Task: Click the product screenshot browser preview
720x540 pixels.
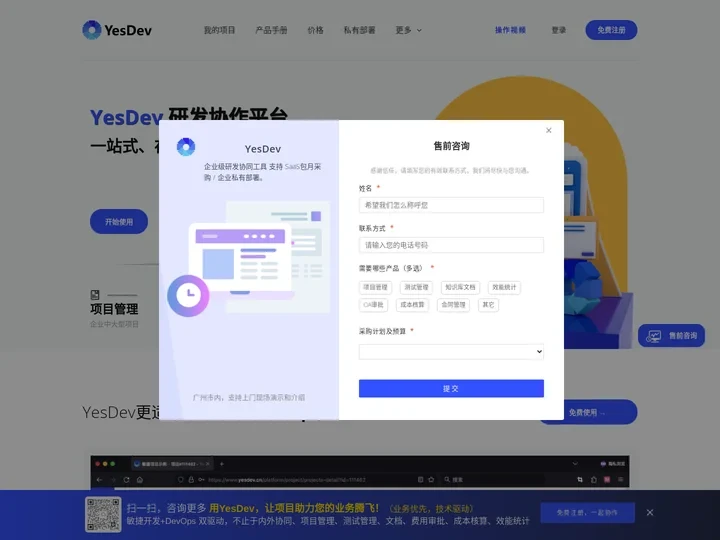Action: coord(360,472)
